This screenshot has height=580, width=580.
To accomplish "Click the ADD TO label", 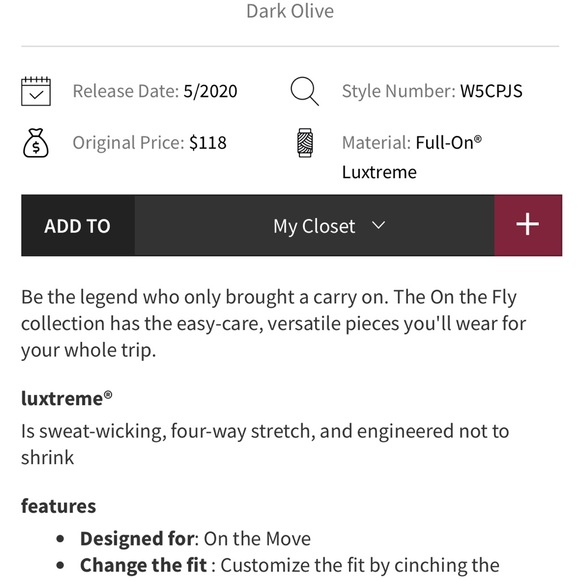I will click(77, 226).
